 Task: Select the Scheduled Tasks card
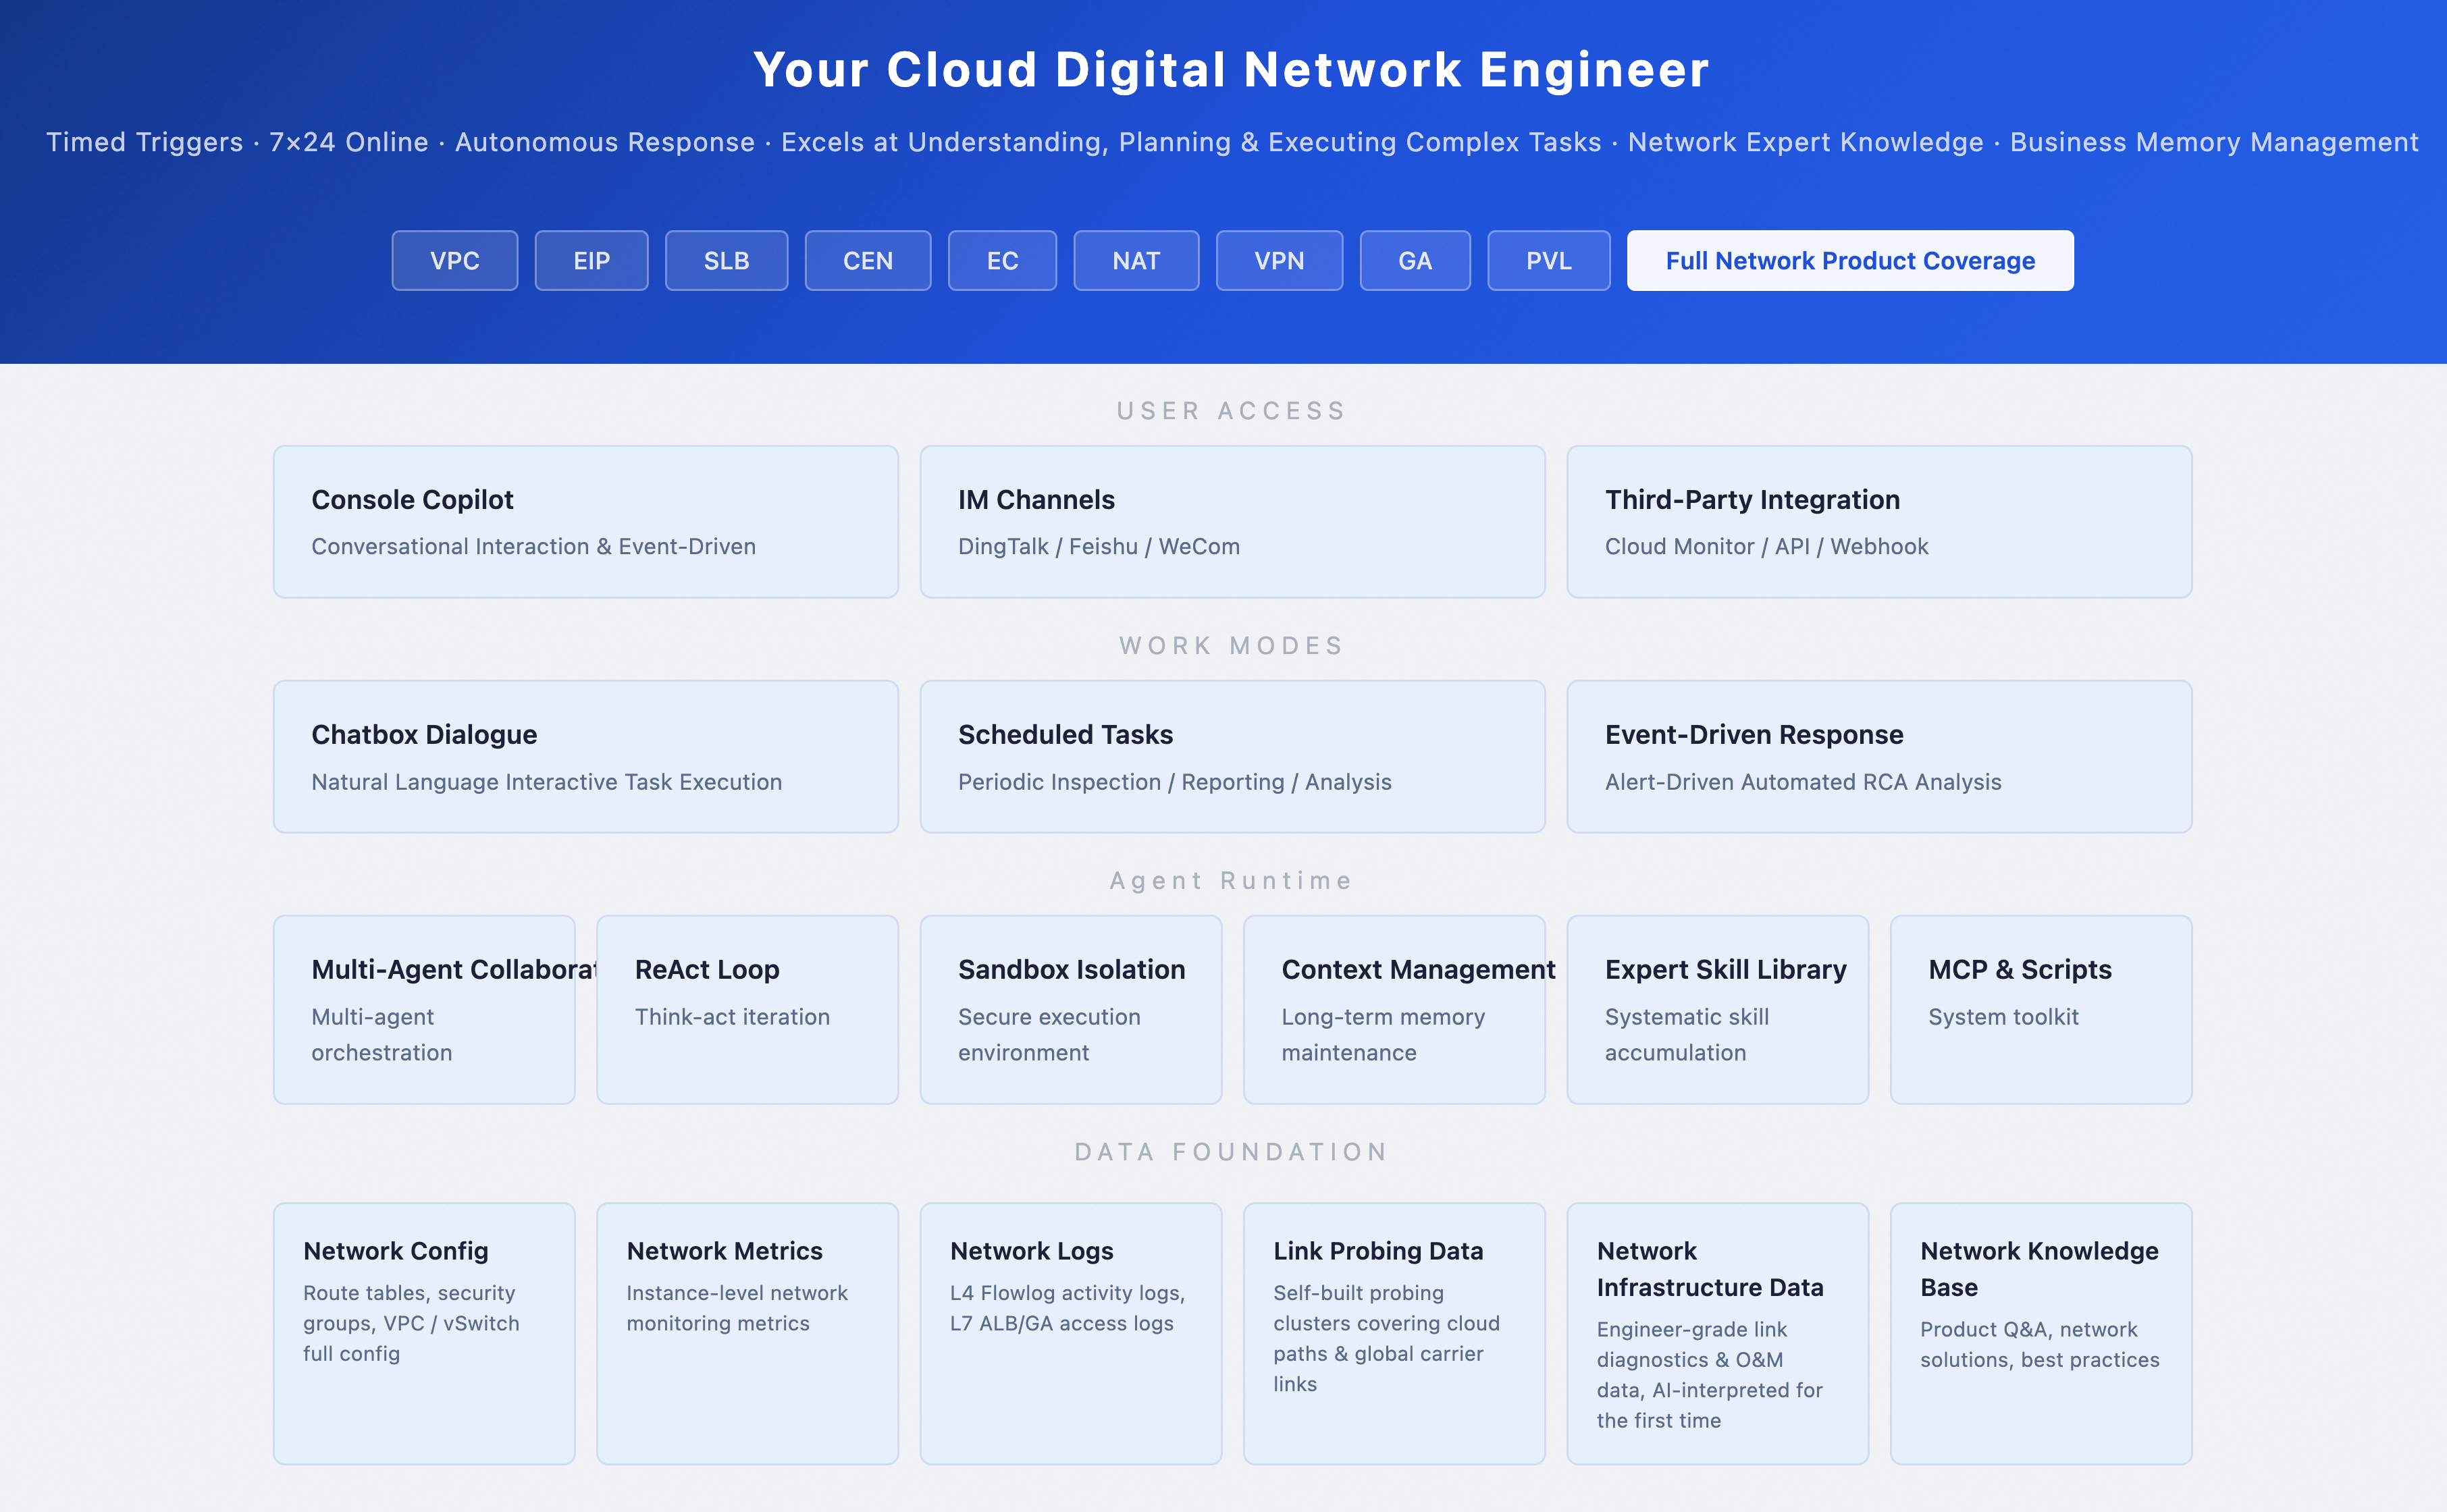click(1232, 757)
